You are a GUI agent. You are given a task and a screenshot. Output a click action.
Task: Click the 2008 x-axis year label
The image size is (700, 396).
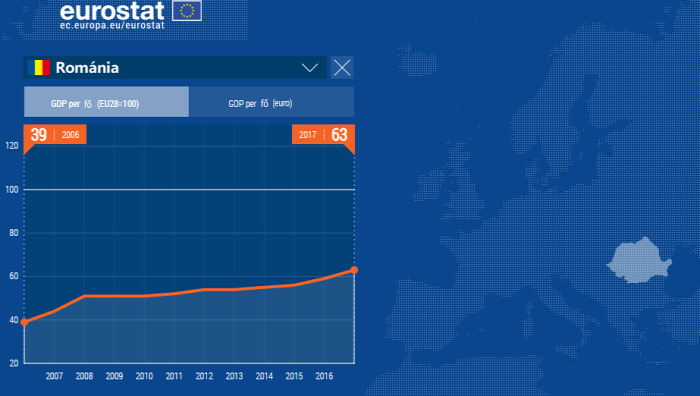84,376
